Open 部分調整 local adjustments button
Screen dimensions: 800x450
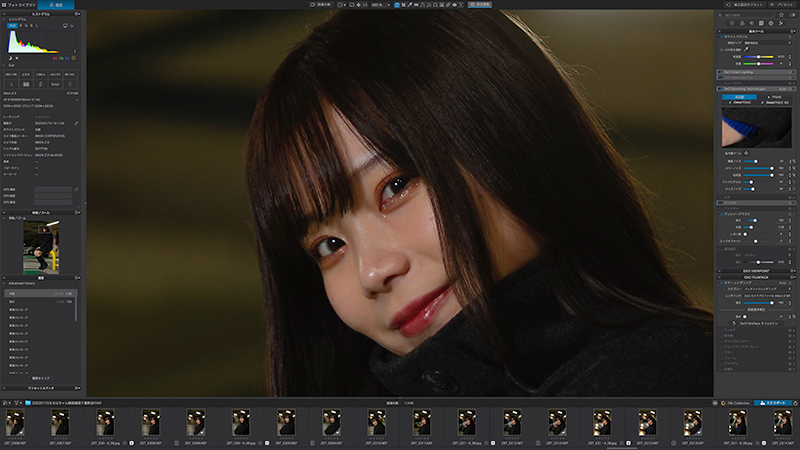coord(480,5)
